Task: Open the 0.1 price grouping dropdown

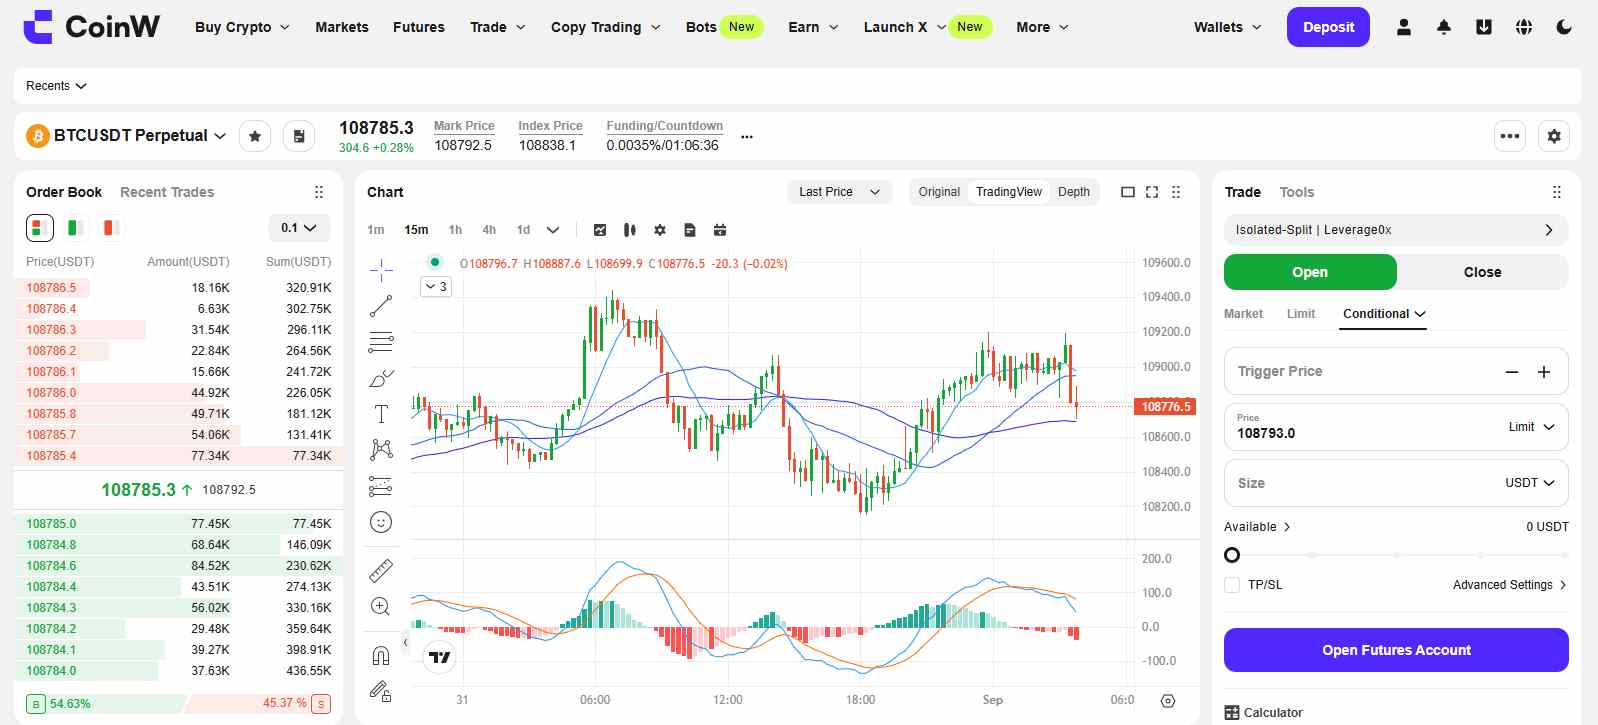Action: [x=299, y=228]
